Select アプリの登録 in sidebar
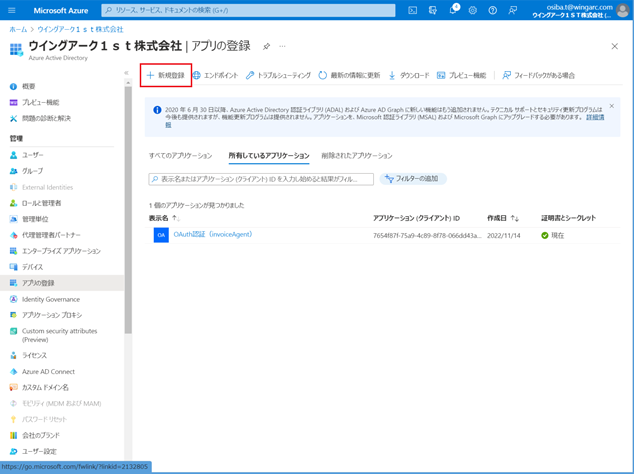Image resolution: width=634 pixels, height=474 pixels. click(62, 283)
